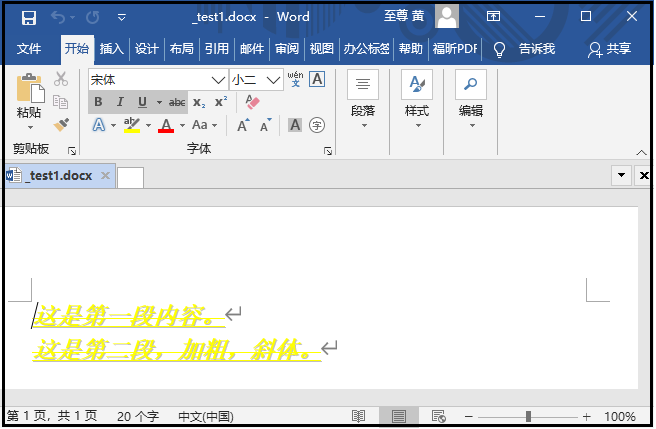
Task: Open underline style dropdown arrow
Action: click(x=159, y=102)
